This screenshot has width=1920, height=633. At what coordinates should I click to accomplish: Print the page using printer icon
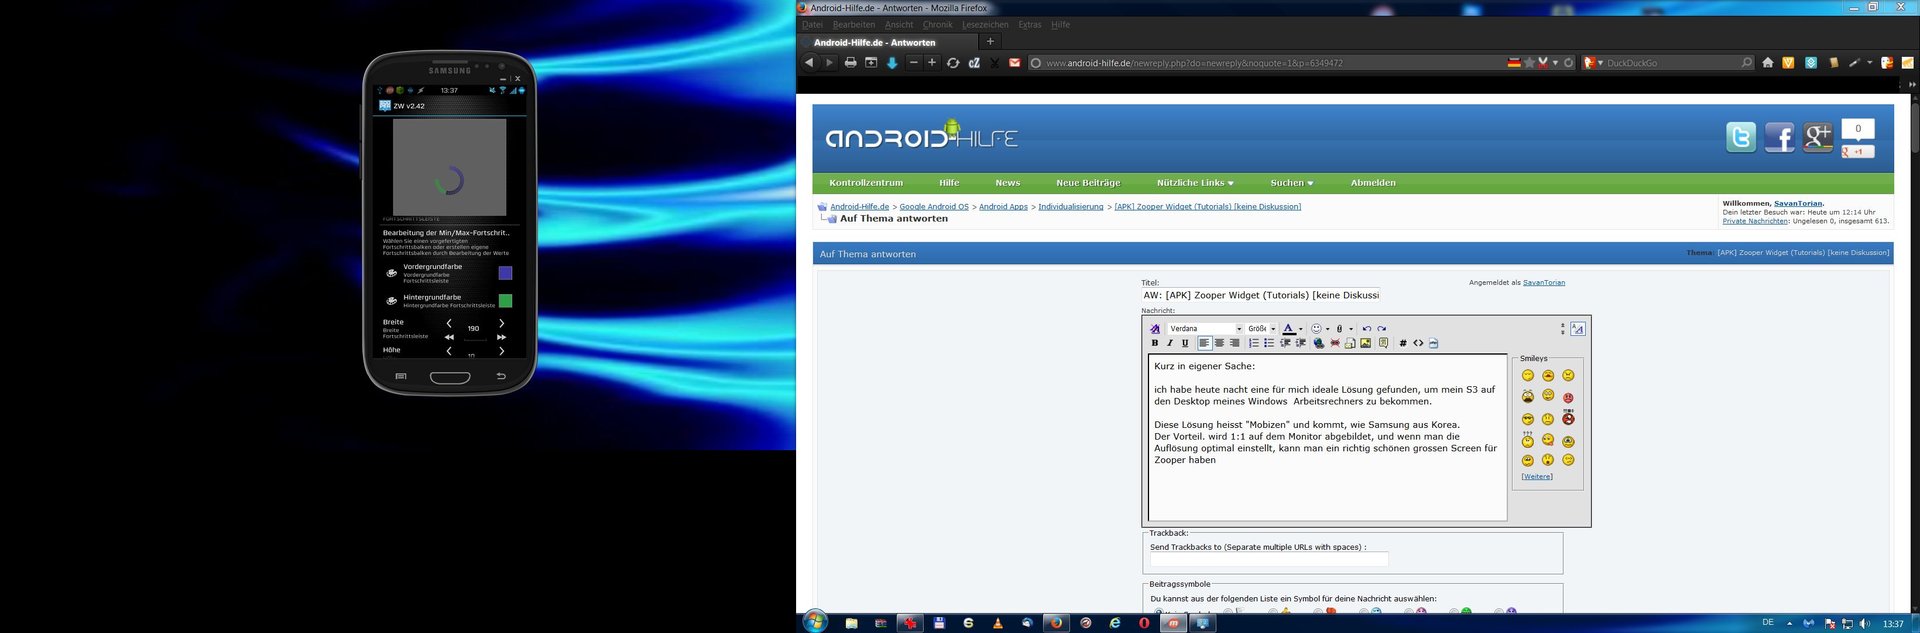(850, 63)
